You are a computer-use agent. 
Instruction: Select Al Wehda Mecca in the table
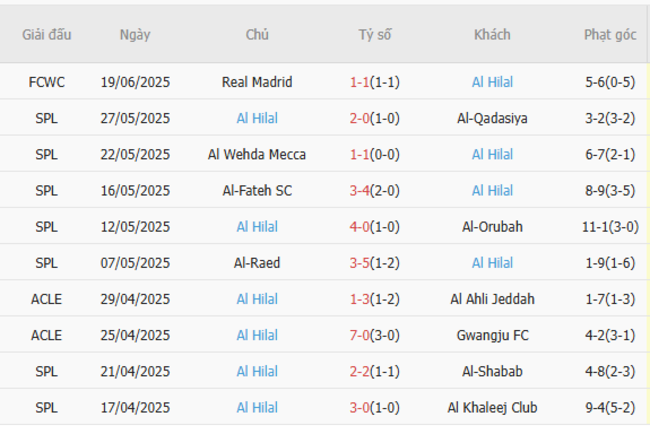coord(257,154)
